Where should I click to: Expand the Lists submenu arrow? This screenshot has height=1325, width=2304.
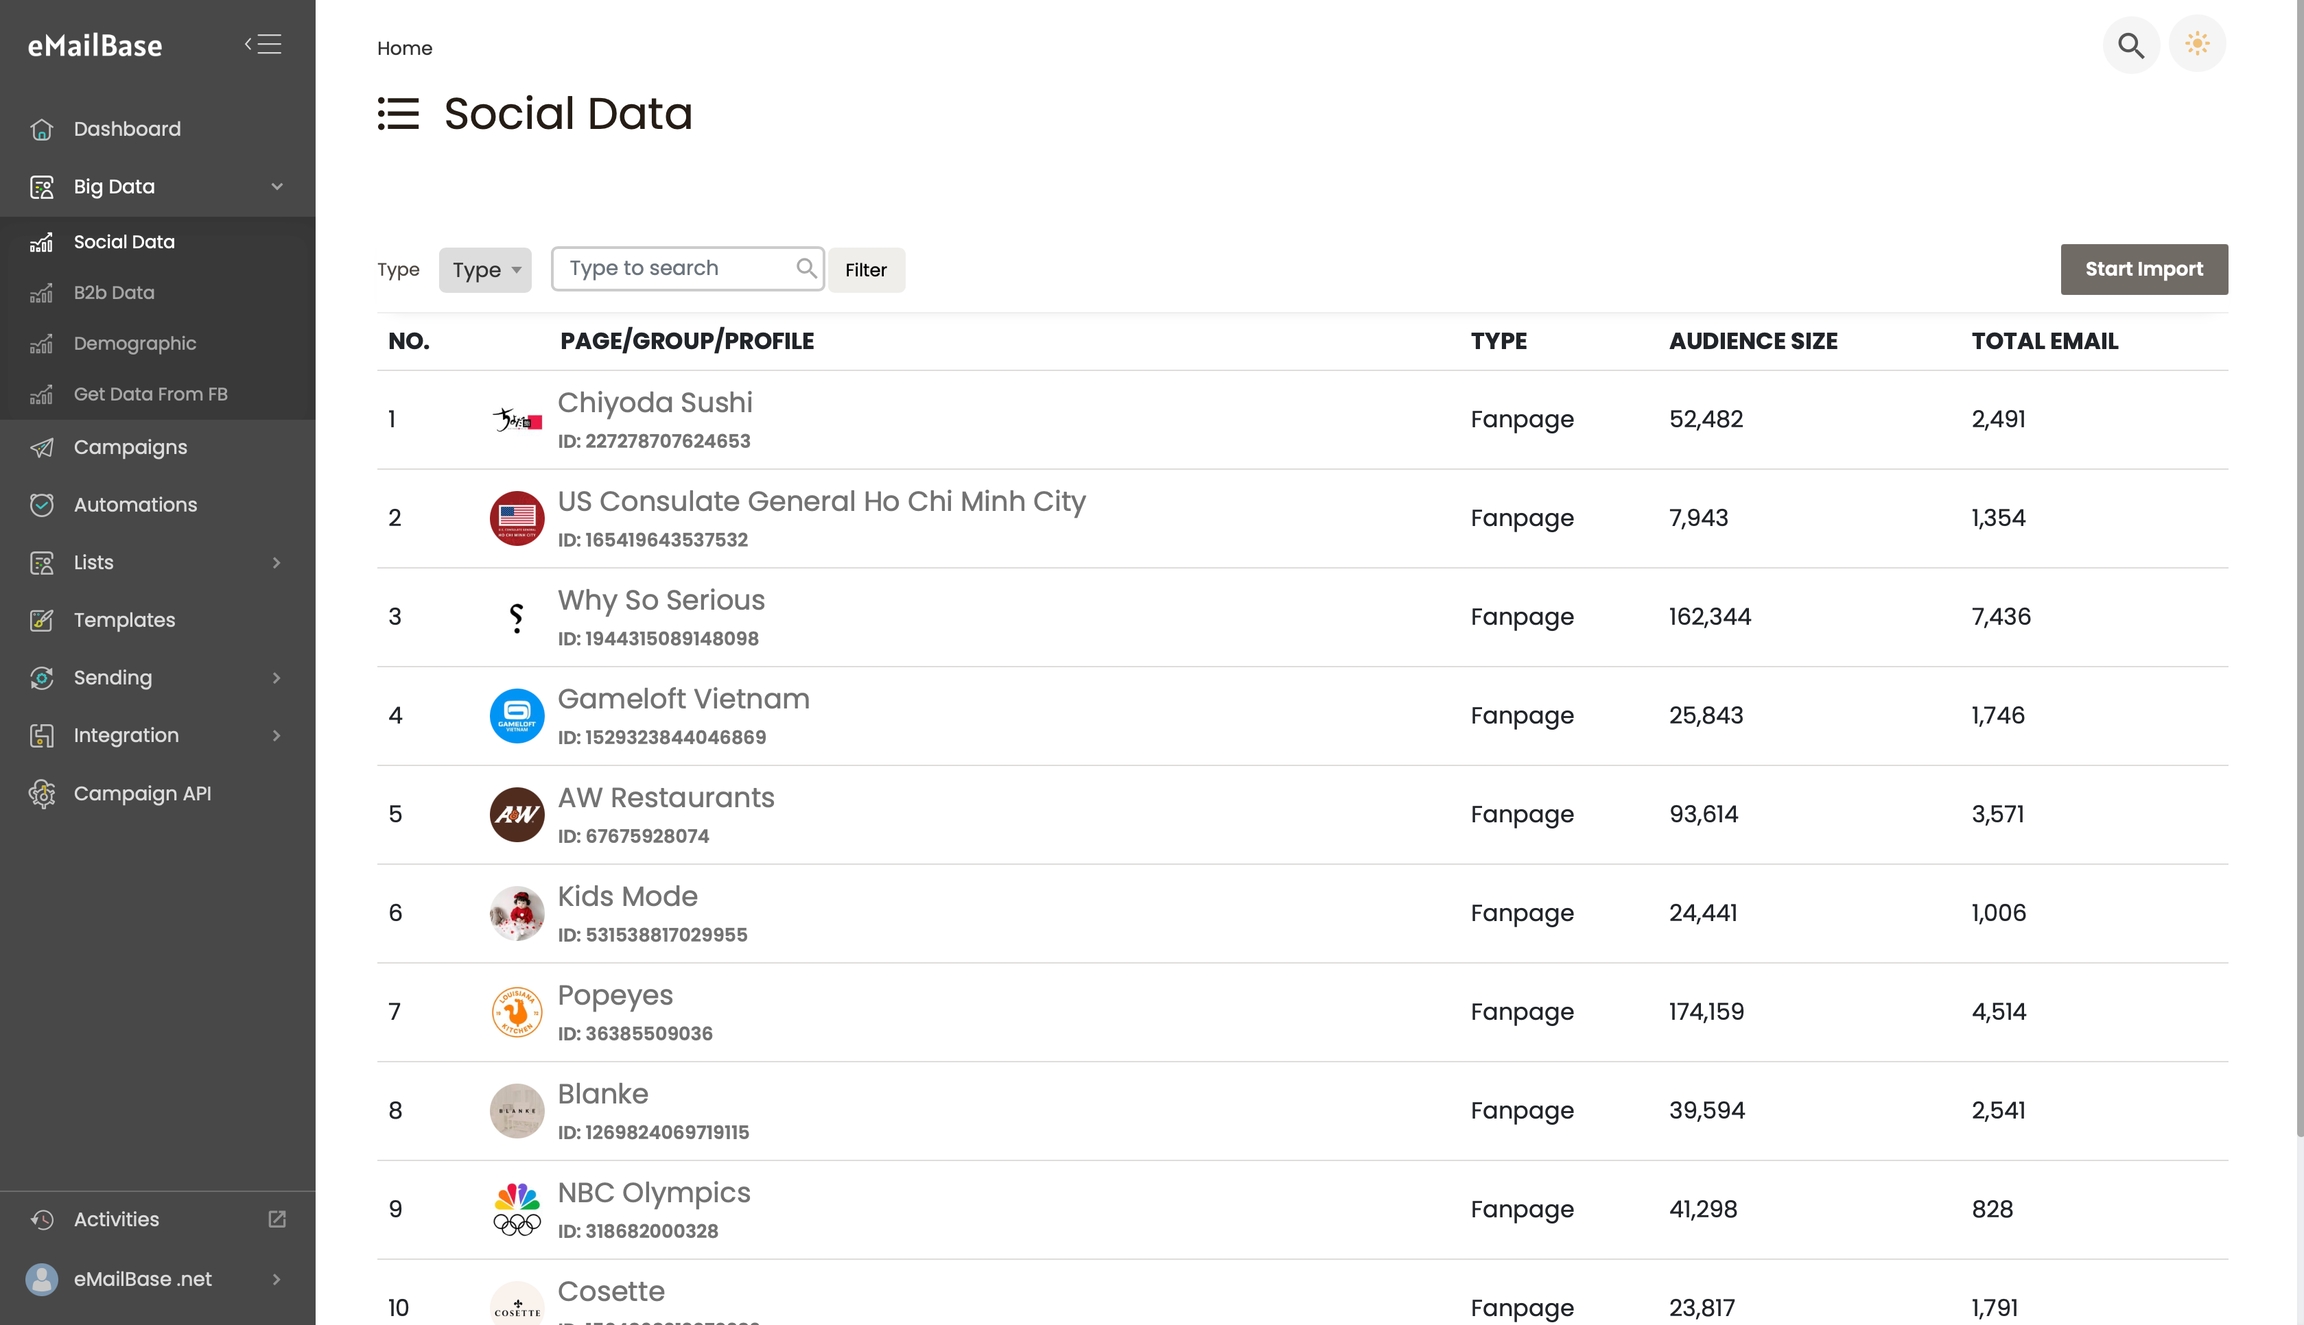277,563
